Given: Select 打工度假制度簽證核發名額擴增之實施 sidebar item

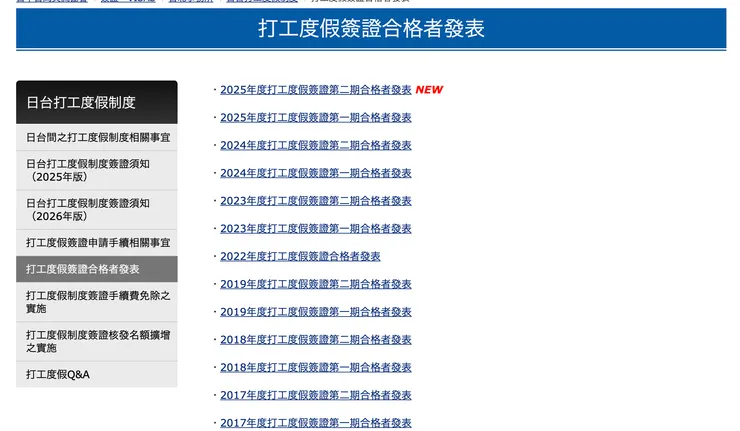Looking at the screenshot, I should click(x=97, y=341).
